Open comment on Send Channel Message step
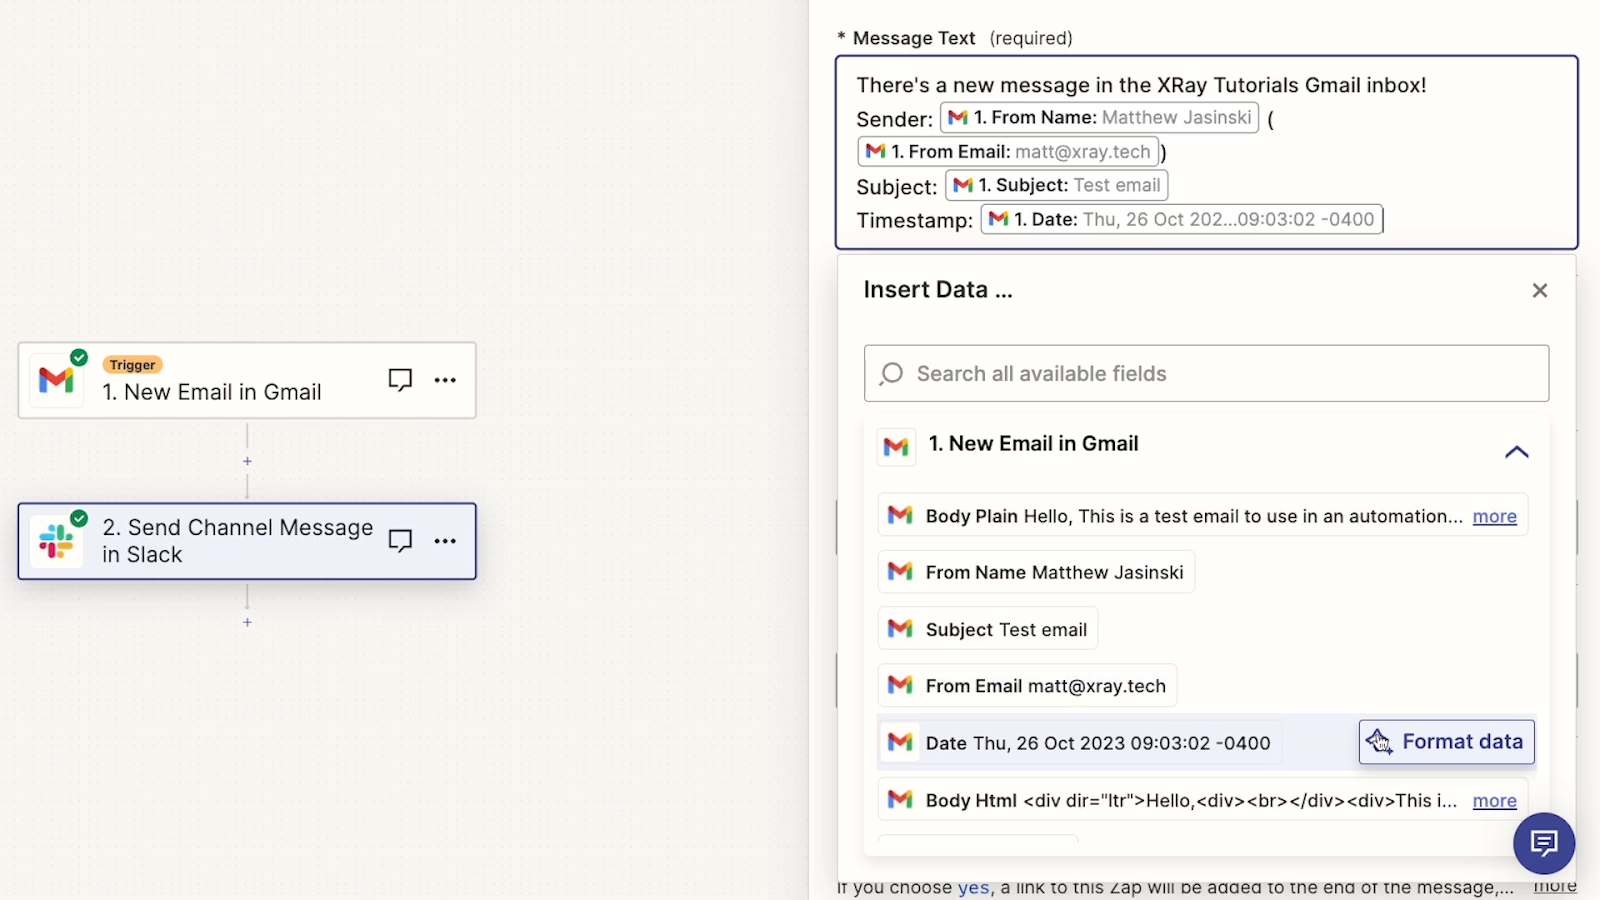Viewport: 1600px width, 900px height. 400,541
